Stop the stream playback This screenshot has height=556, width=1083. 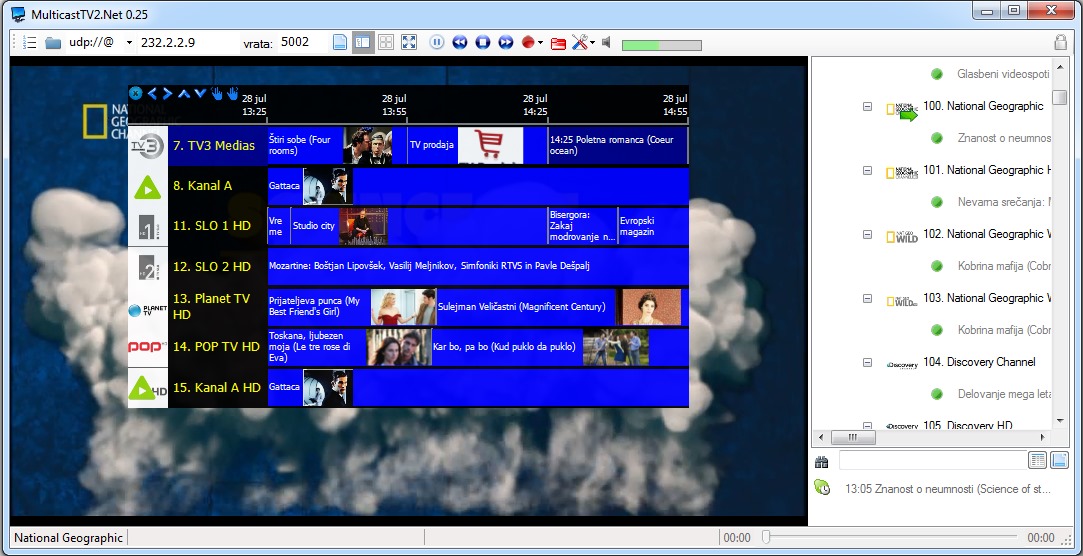(x=483, y=43)
